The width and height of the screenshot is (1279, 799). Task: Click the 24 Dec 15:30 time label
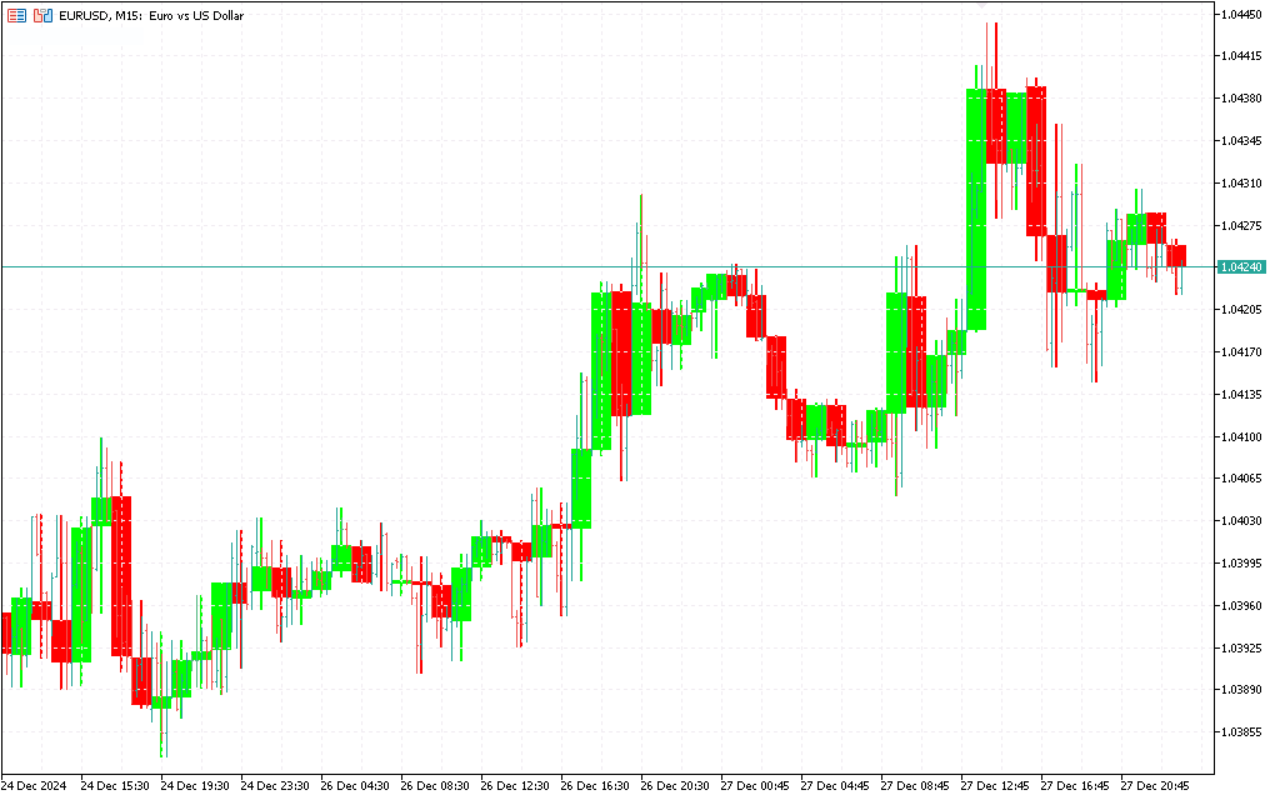pyautogui.click(x=115, y=786)
